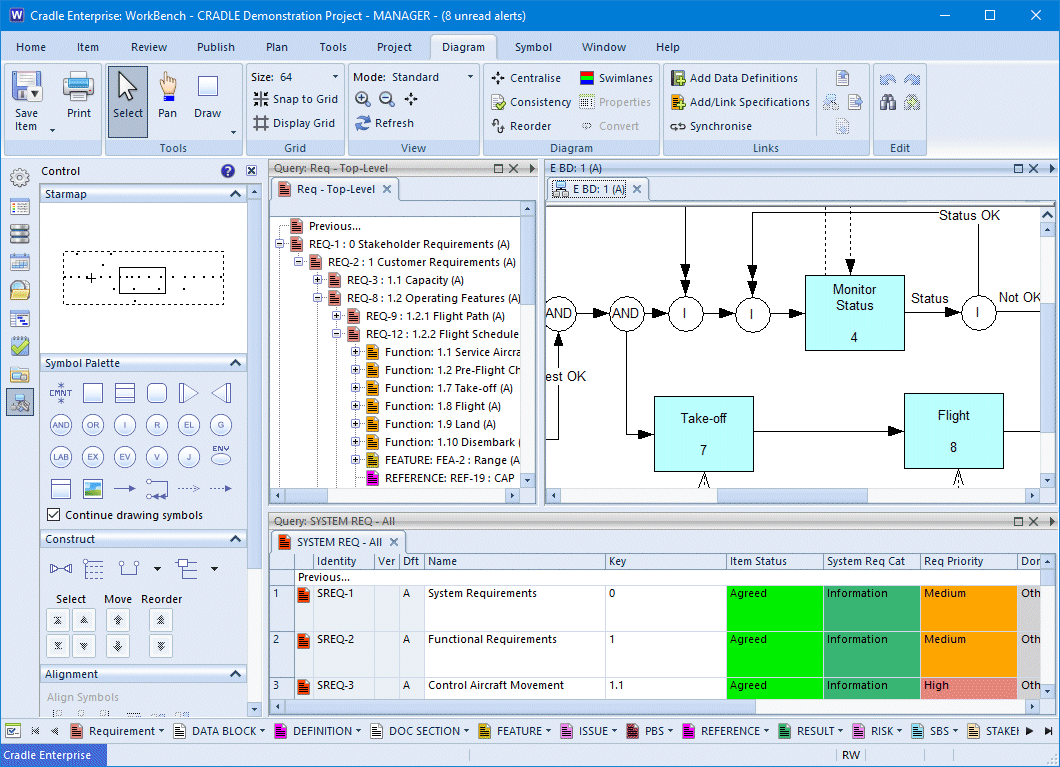Screen dimensions: 1060x767
Task: Activate the Draw tool
Action: (x=208, y=96)
